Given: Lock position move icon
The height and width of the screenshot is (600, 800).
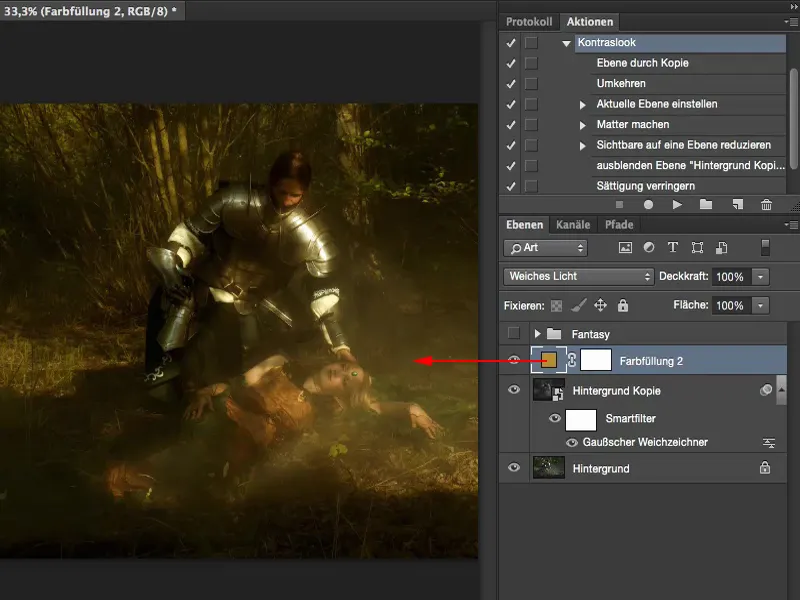Looking at the screenshot, I should 601,305.
